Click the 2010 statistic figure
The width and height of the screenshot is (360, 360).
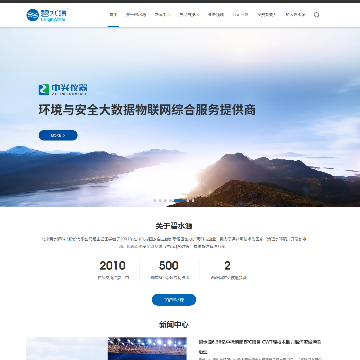pyautogui.click(x=113, y=266)
